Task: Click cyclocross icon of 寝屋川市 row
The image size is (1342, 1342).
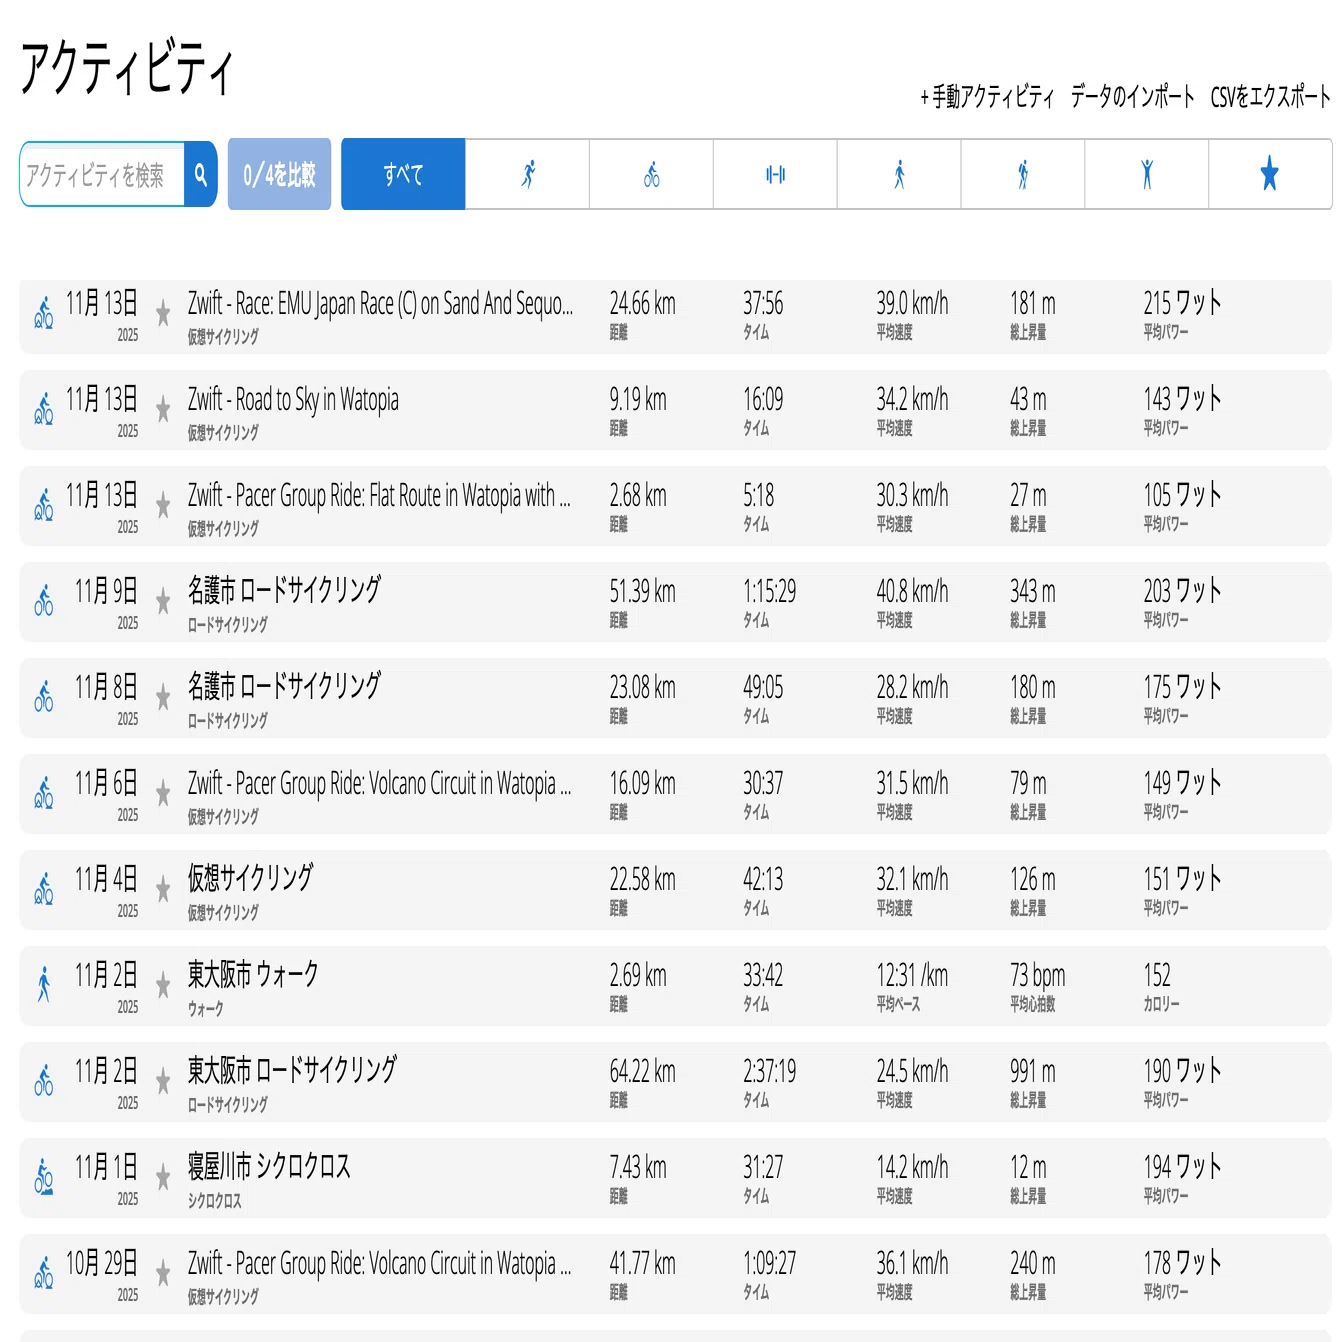Action: pos(44,1177)
